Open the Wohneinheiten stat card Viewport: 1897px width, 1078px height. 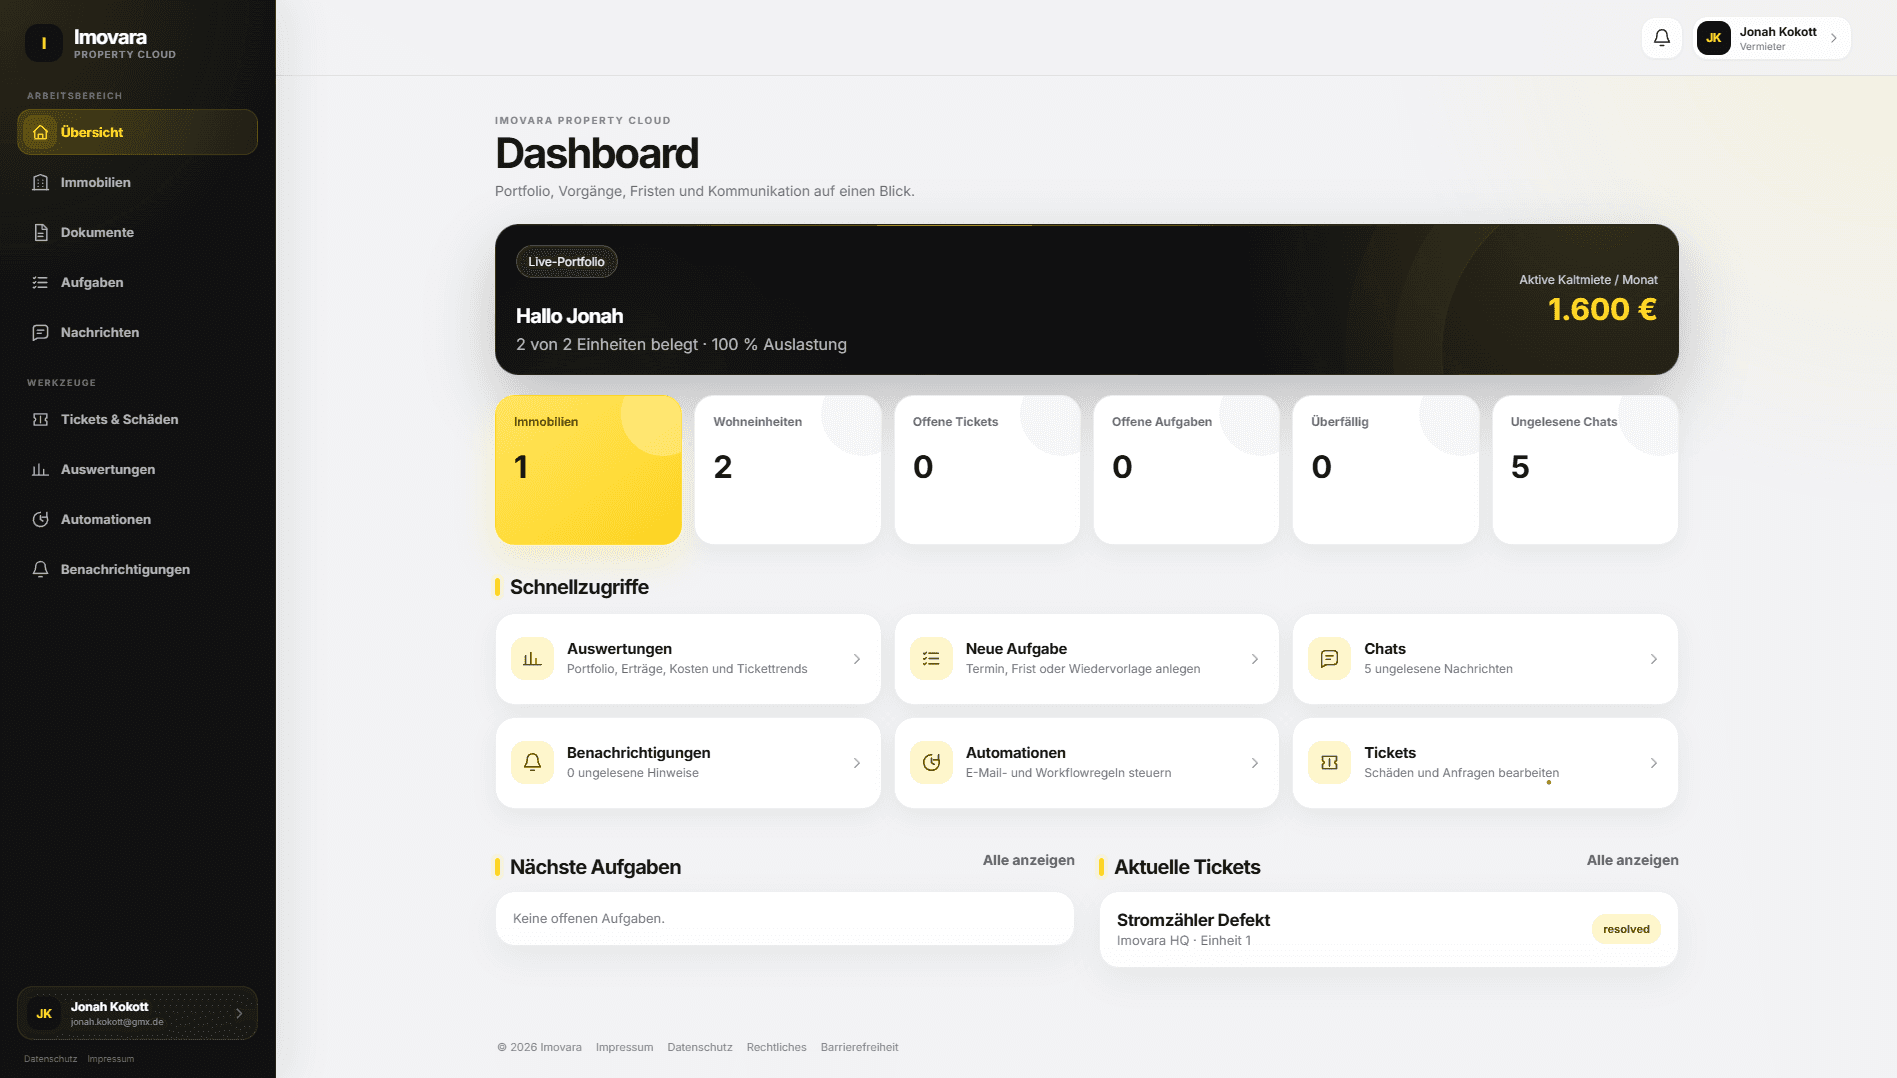(x=788, y=470)
